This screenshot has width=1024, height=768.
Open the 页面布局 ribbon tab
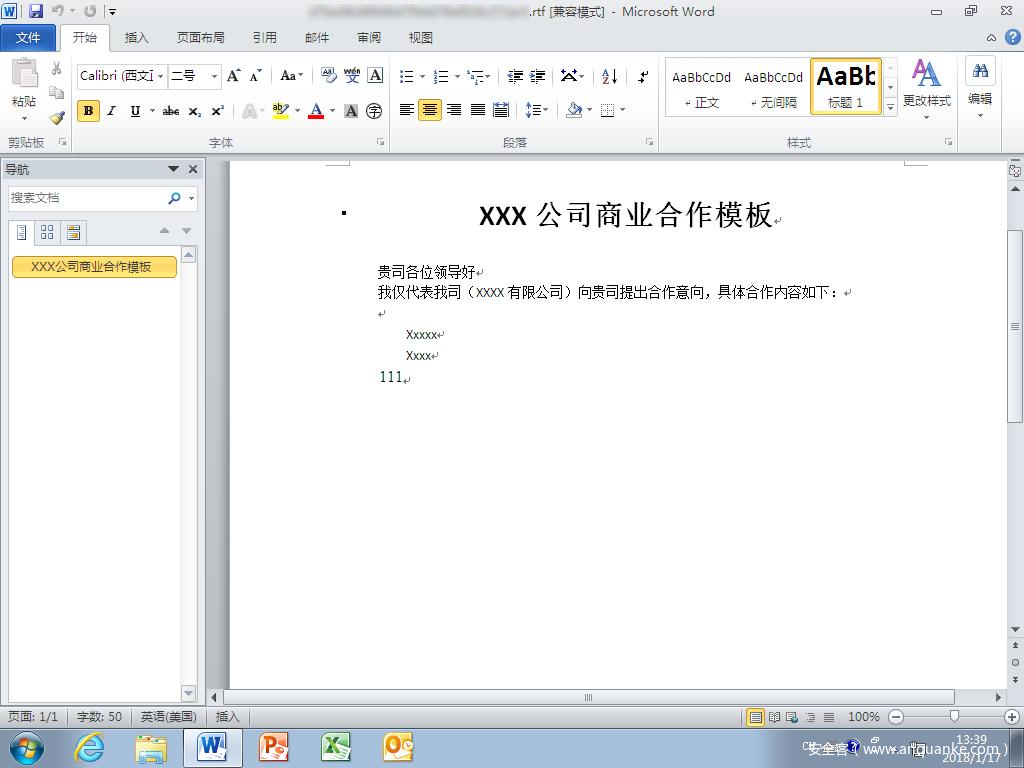pyautogui.click(x=200, y=38)
